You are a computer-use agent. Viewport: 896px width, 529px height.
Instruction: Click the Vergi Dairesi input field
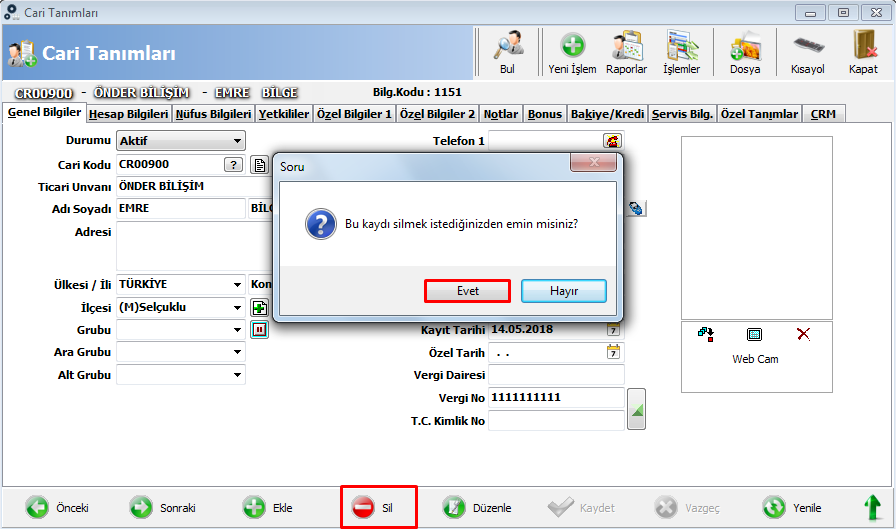[556, 375]
